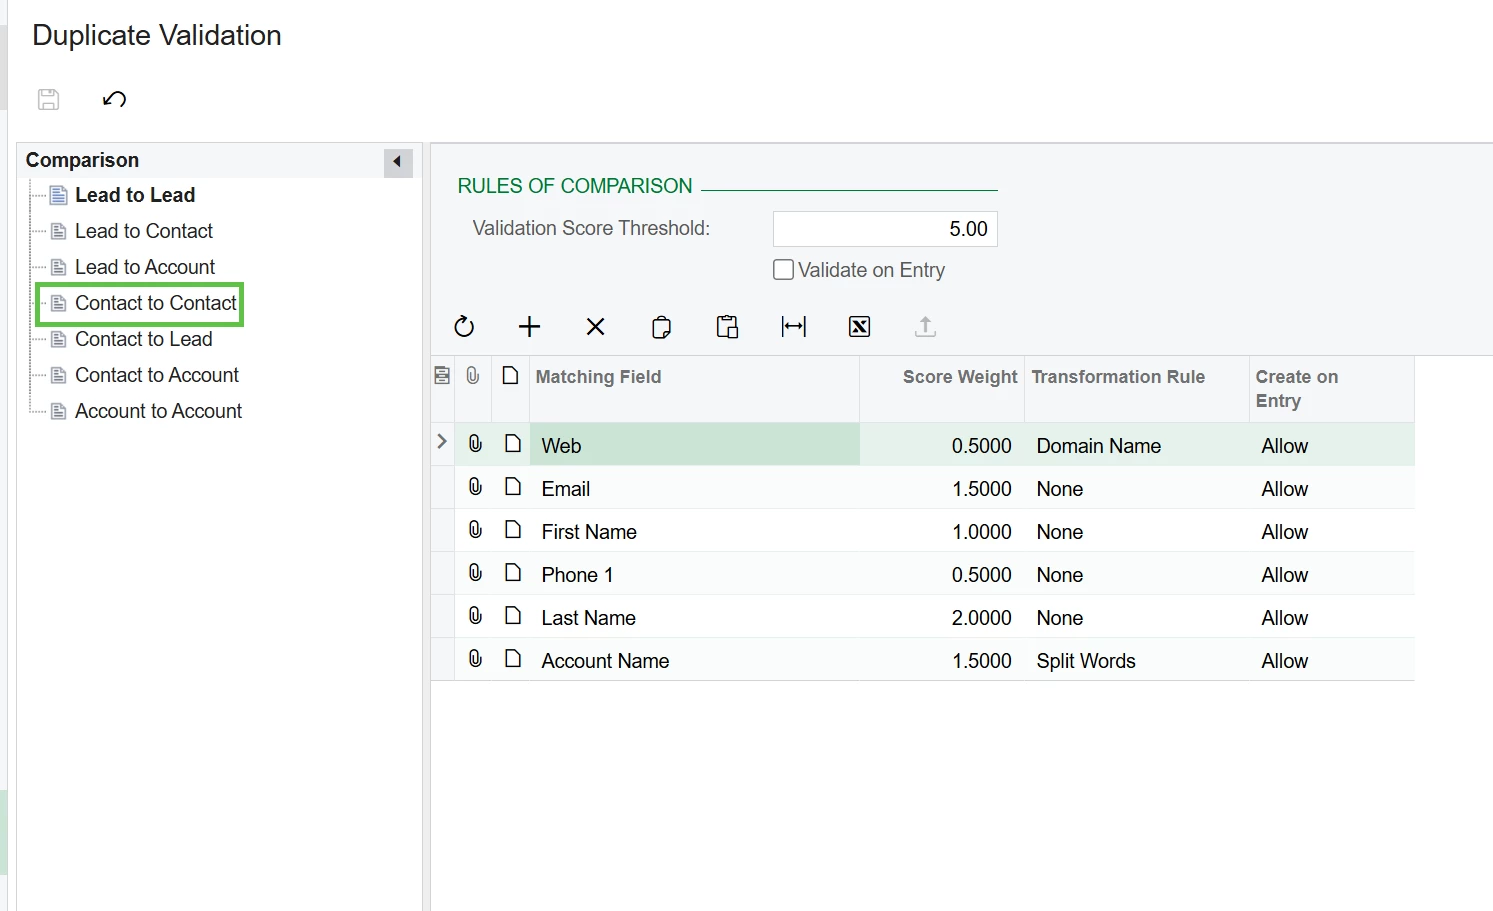Sort by Create on Entry header
This screenshot has height=911, width=1493.
pyautogui.click(x=1332, y=389)
